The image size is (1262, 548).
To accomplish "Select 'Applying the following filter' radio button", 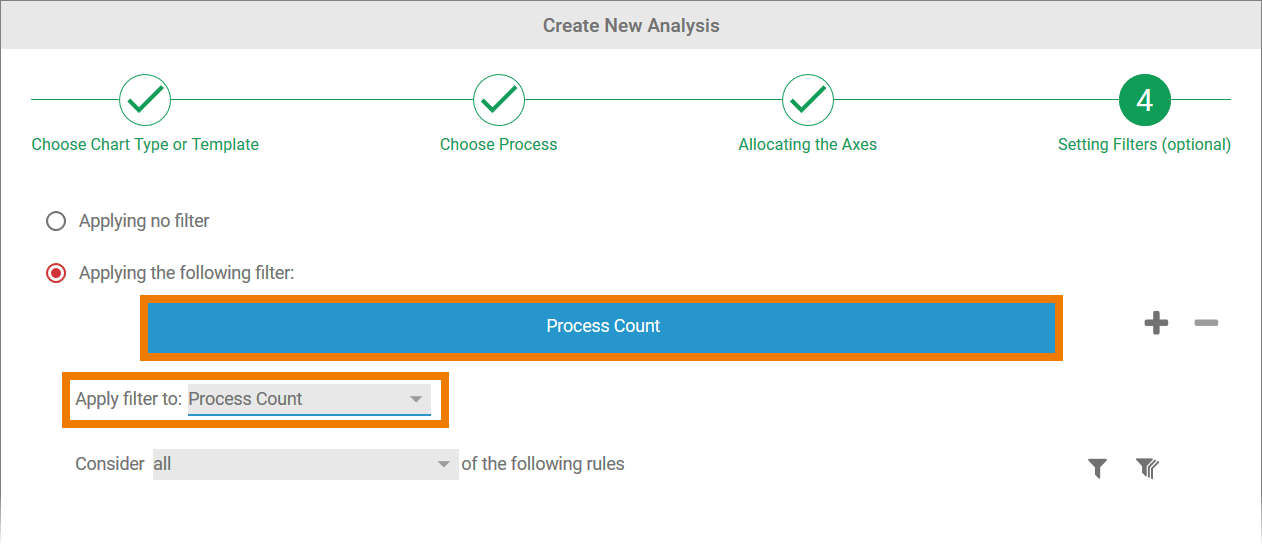I will pos(56,273).
